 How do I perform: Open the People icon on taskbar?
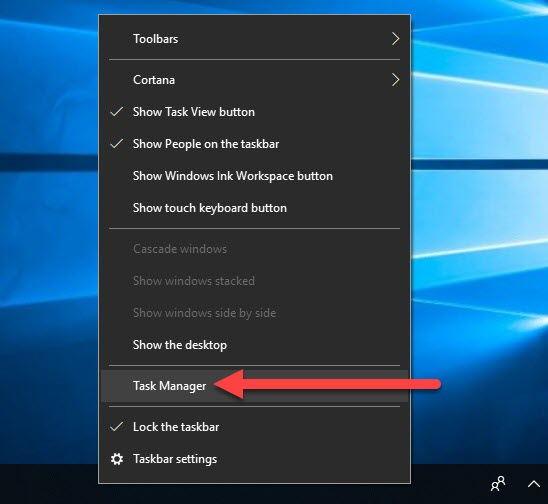pyautogui.click(x=498, y=484)
